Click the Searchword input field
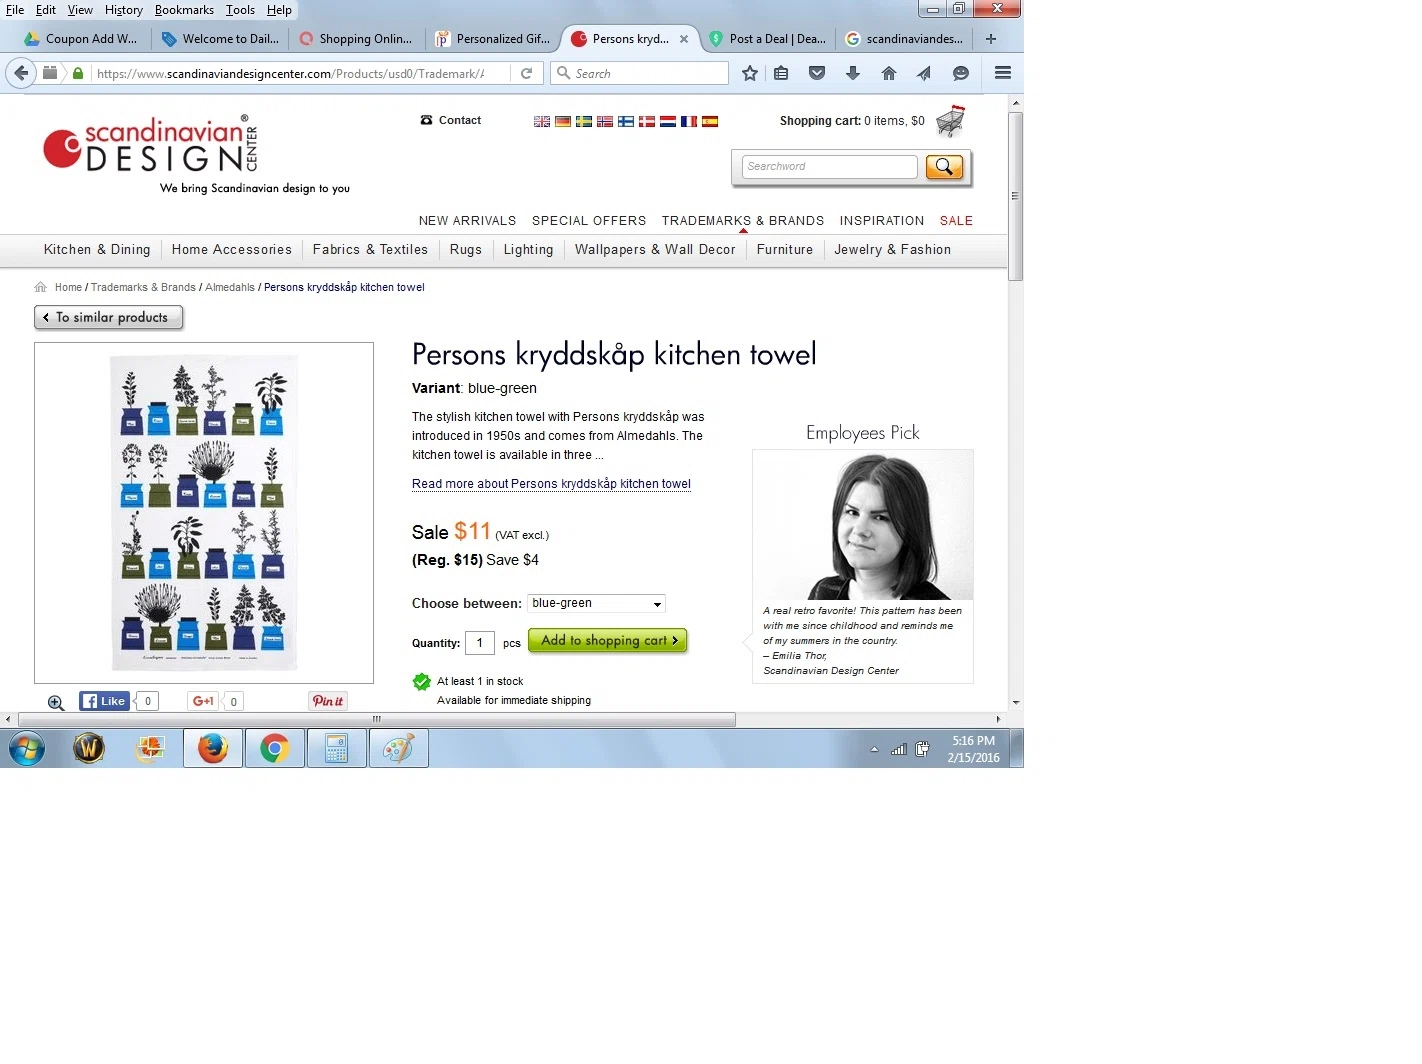This screenshot has height=1064, width=1422. 829,167
